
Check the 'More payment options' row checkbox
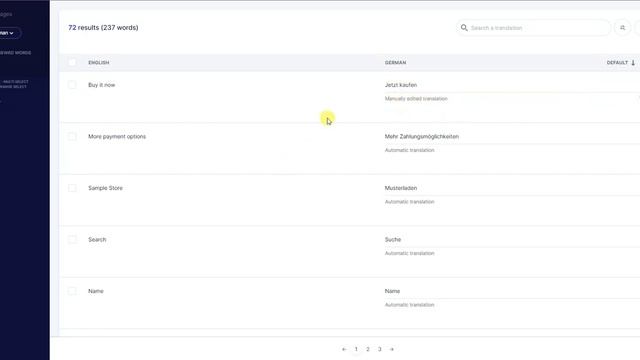pos(72,136)
